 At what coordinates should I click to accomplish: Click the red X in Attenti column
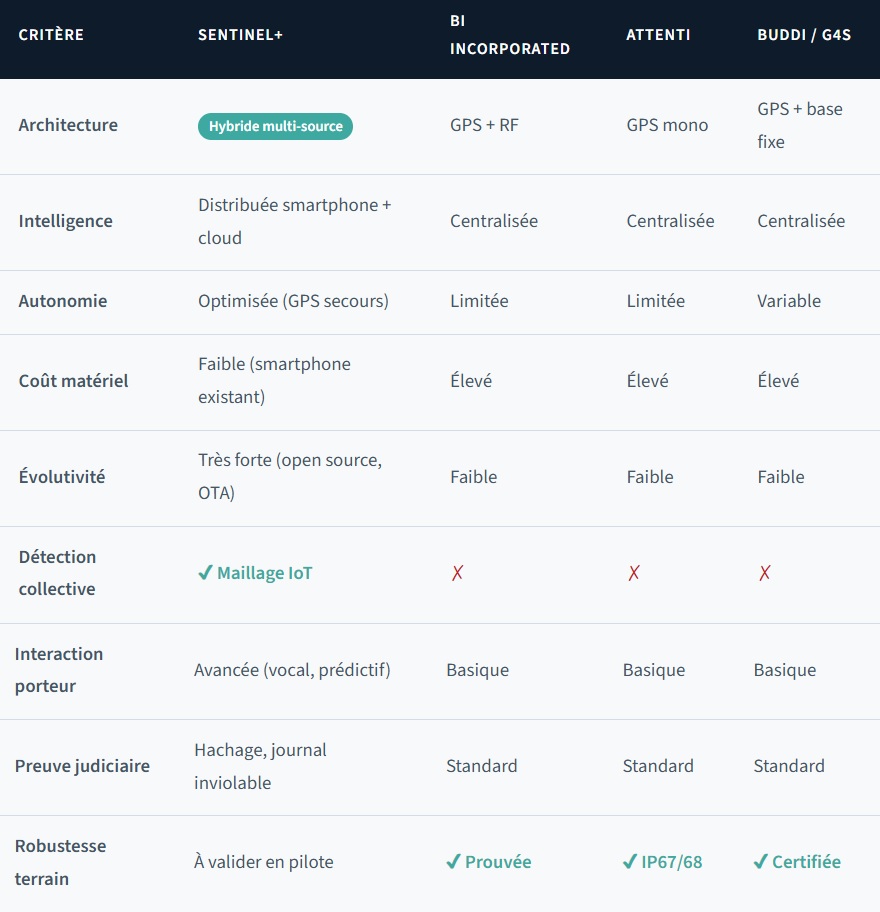[633, 573]
